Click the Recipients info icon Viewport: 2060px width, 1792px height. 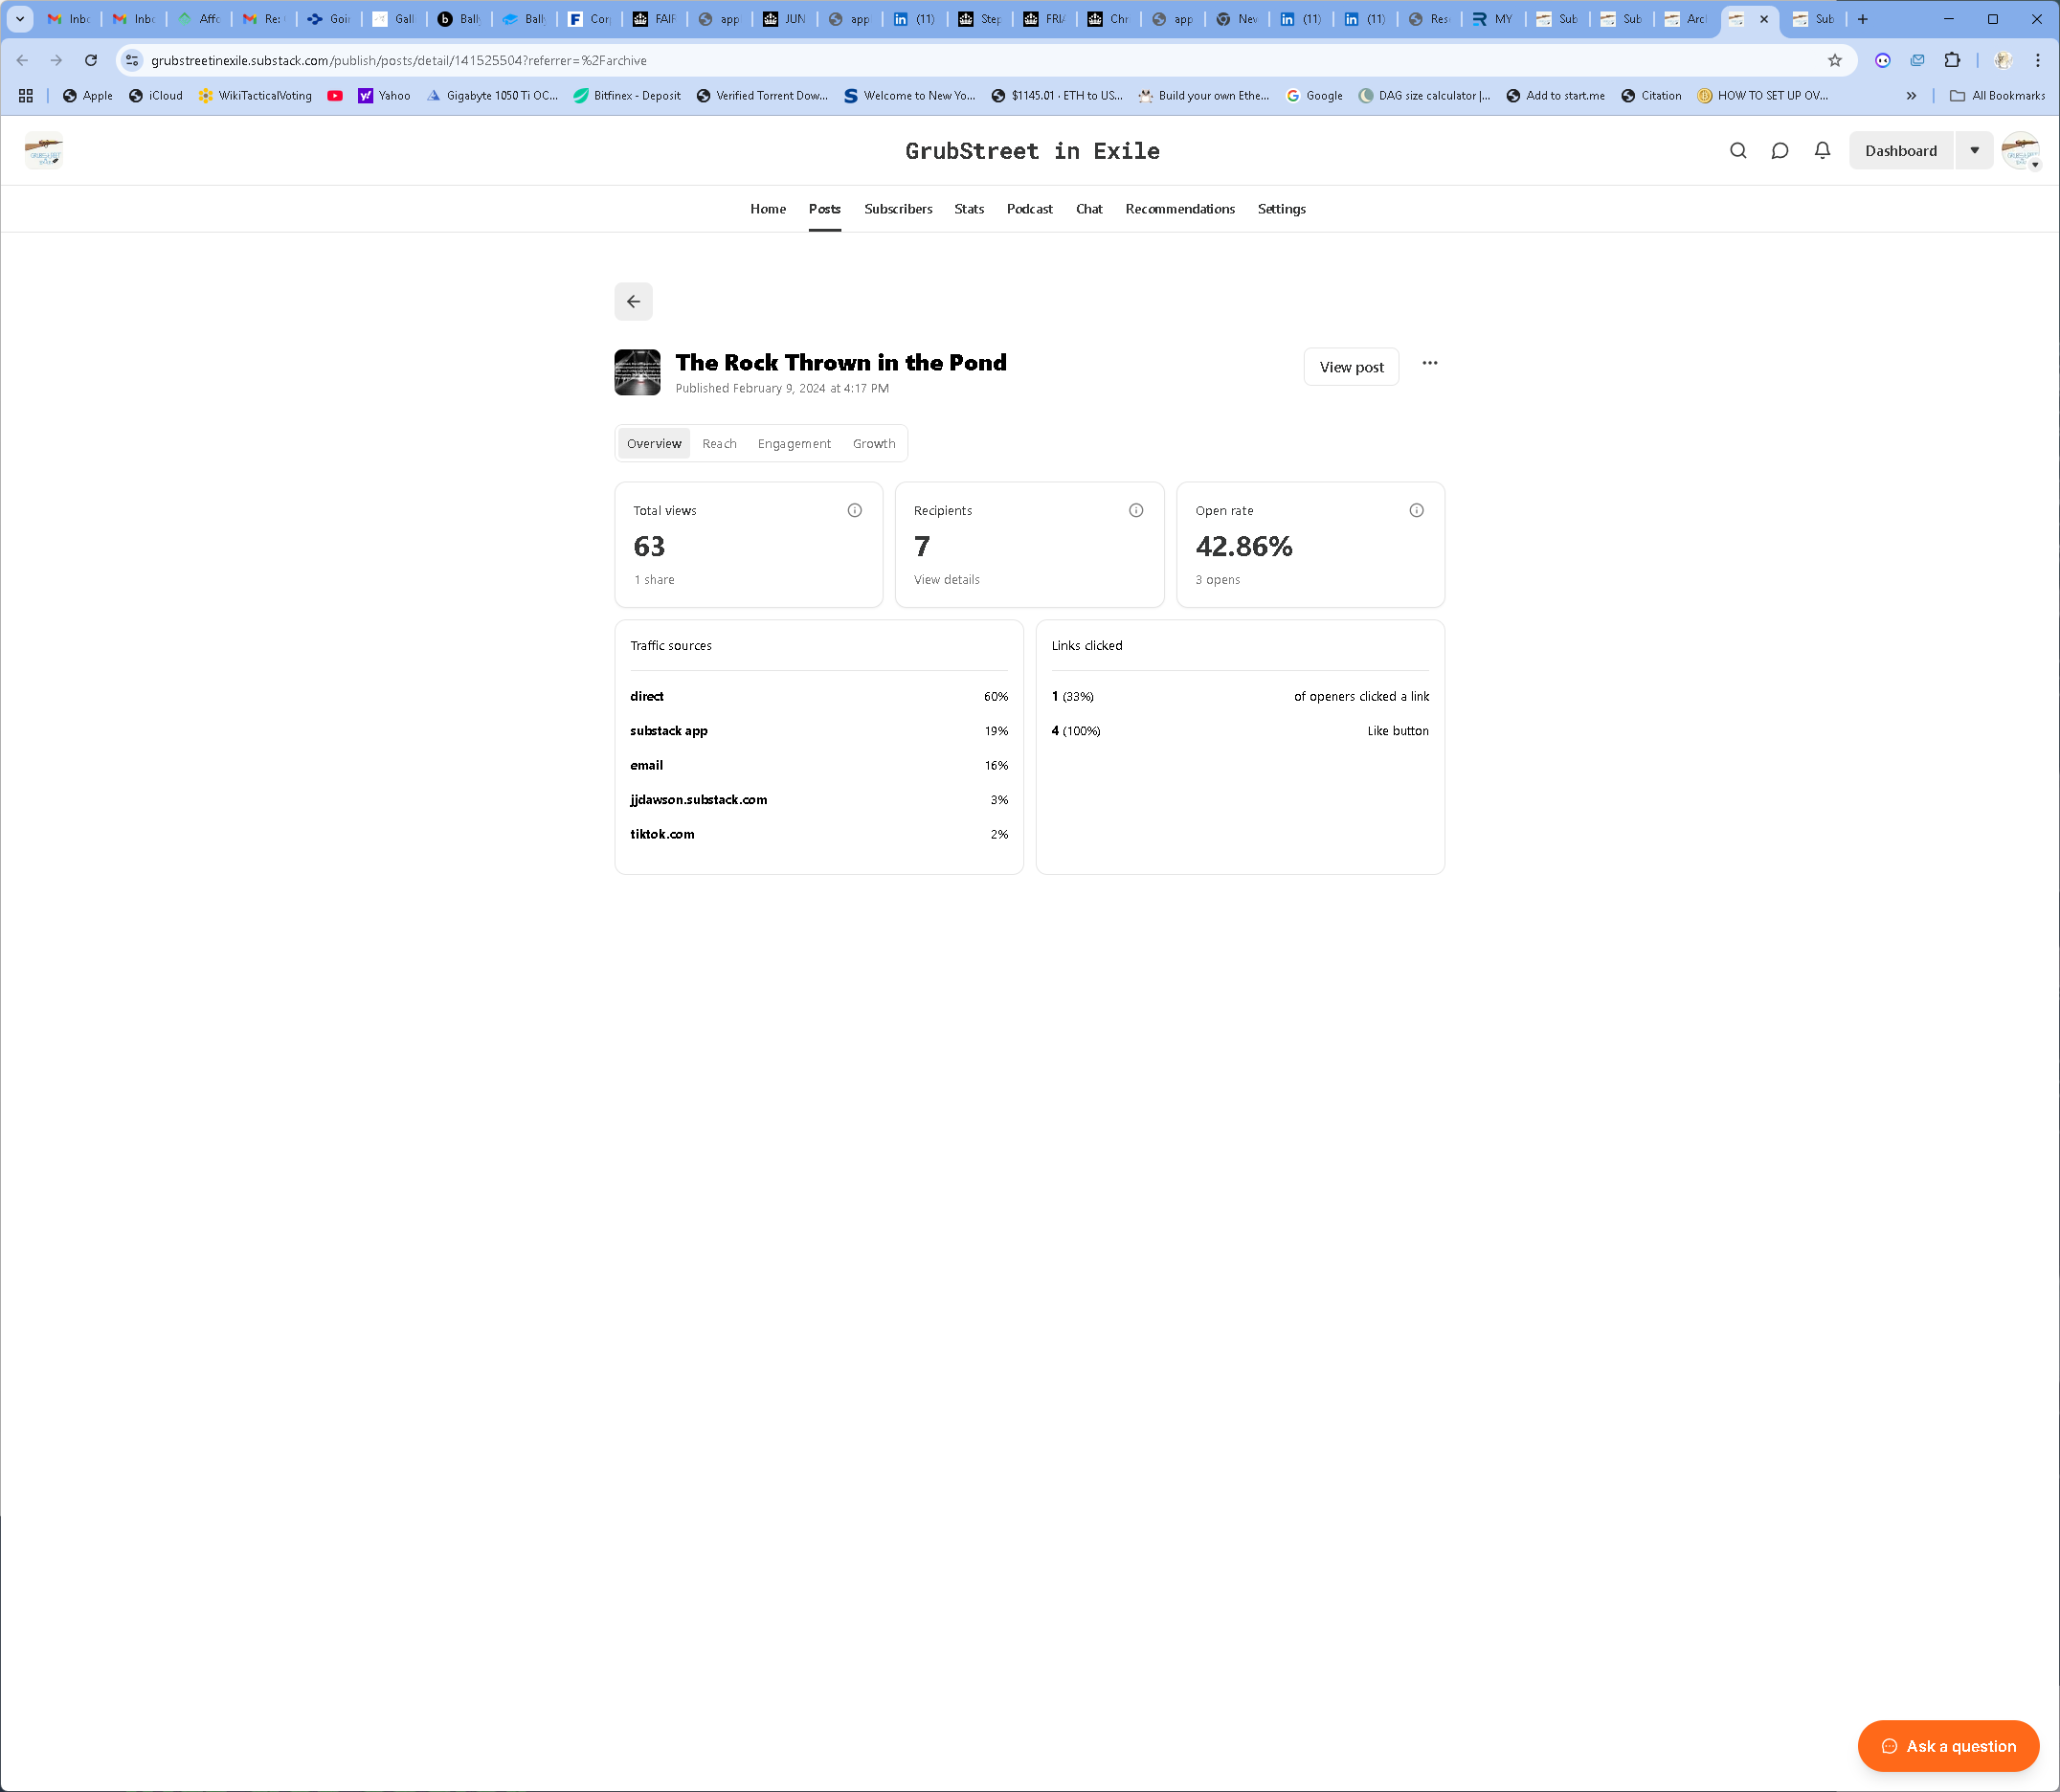pos(1136,510)
